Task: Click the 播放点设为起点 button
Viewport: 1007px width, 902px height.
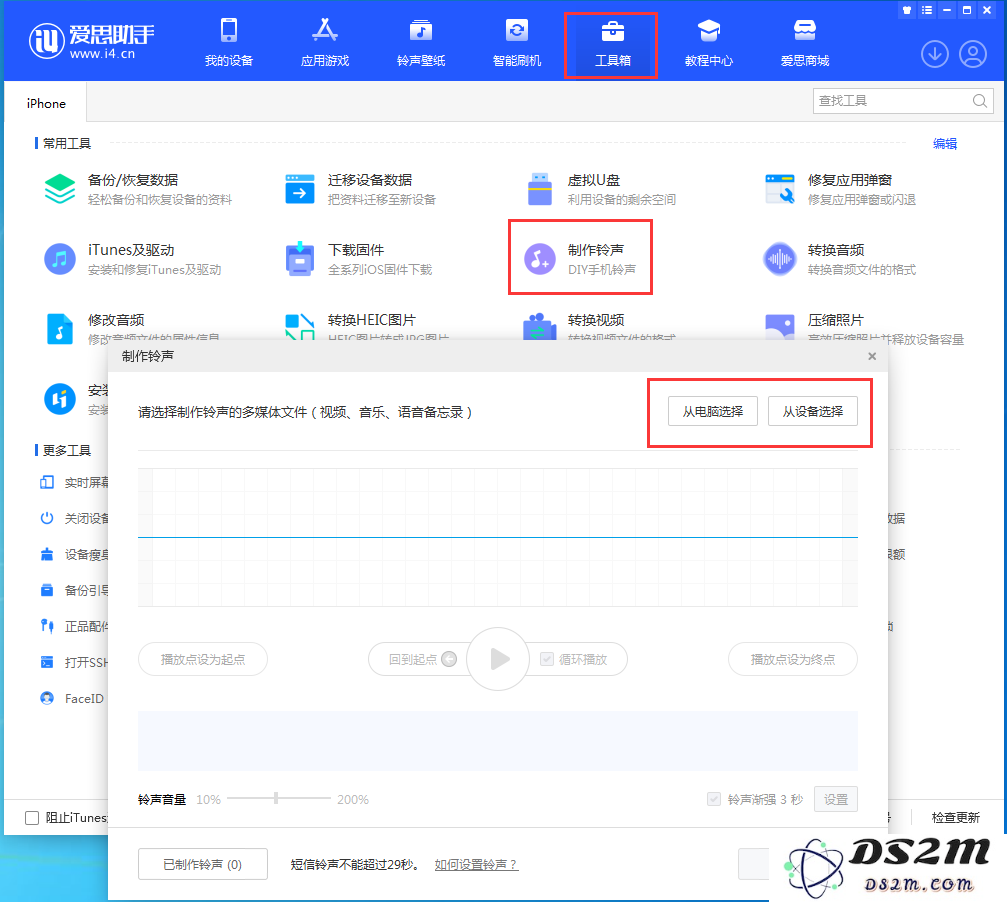Action: pyautogui.click(x=202, y=659)
